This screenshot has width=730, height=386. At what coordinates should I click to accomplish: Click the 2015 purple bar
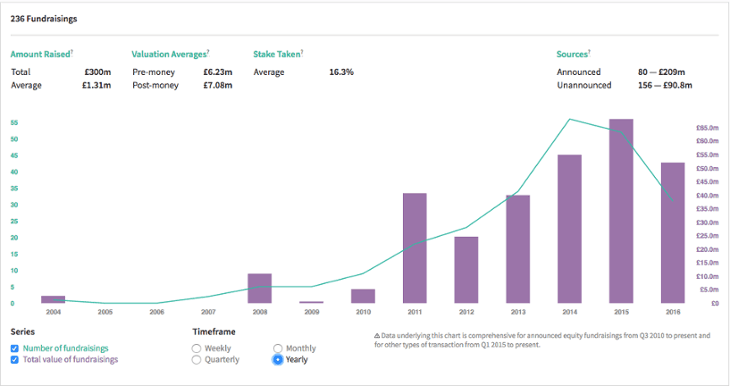(x=621, y=211)
